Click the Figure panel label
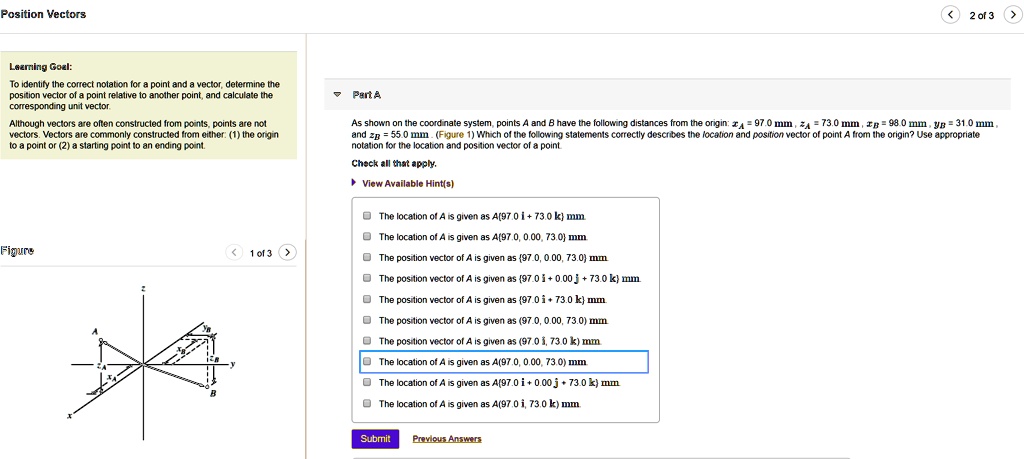 point(18,250)
